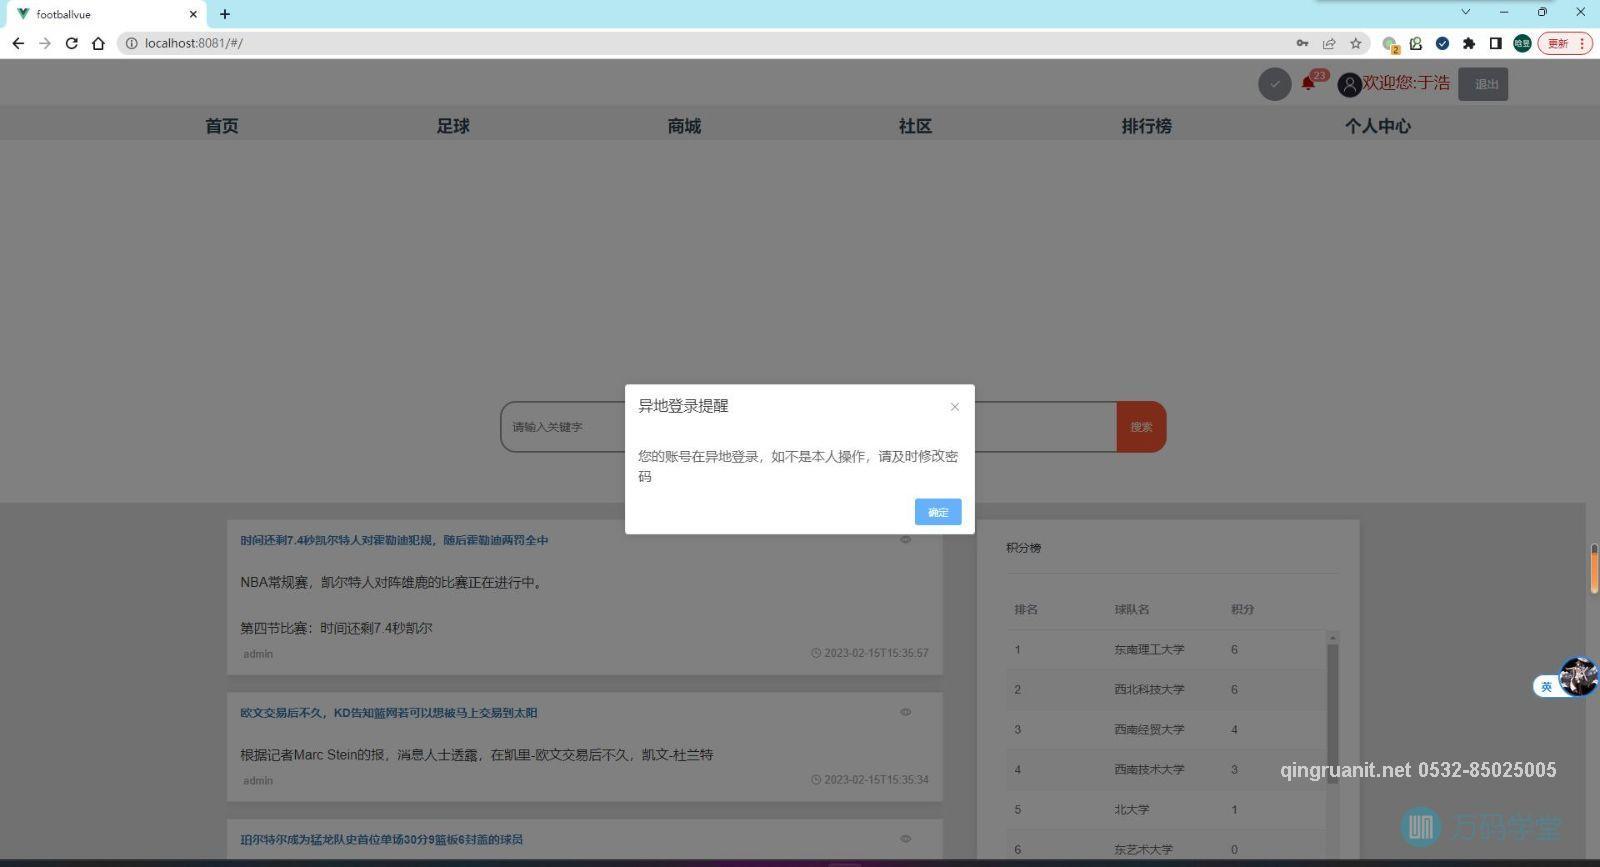The height and width of the screenshot is (867, 1600).
Task: Select the 西南技术大学 ranking row
Action: 1166,770
